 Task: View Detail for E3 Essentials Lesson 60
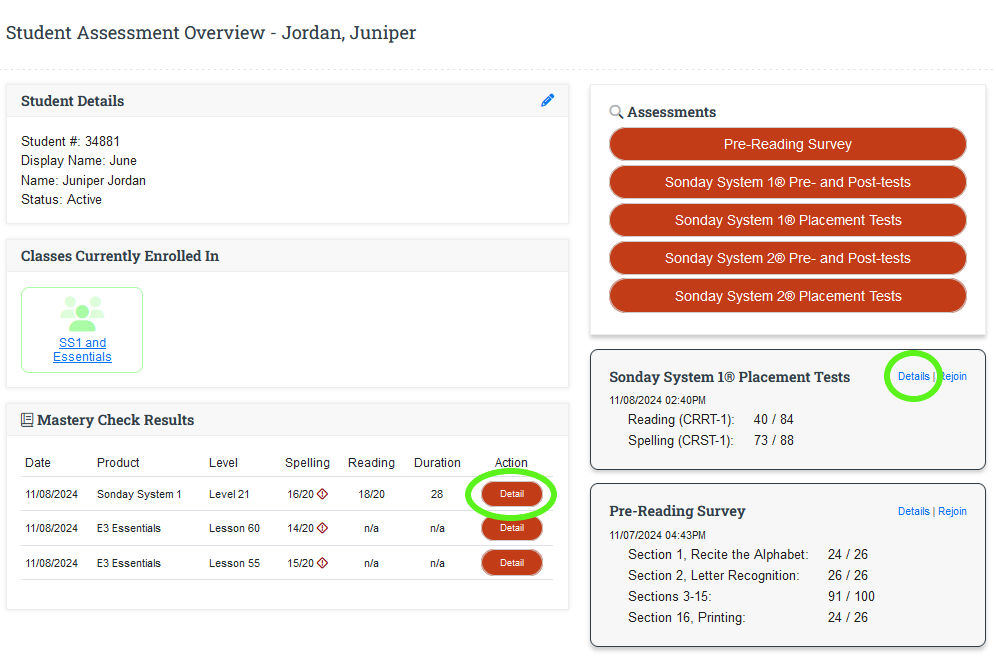tap(511, 528)
